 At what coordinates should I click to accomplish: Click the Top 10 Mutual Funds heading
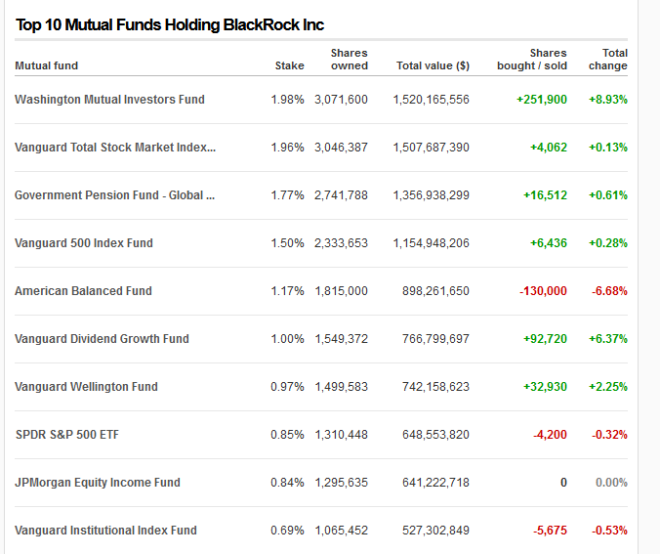(x=169, y=25)
